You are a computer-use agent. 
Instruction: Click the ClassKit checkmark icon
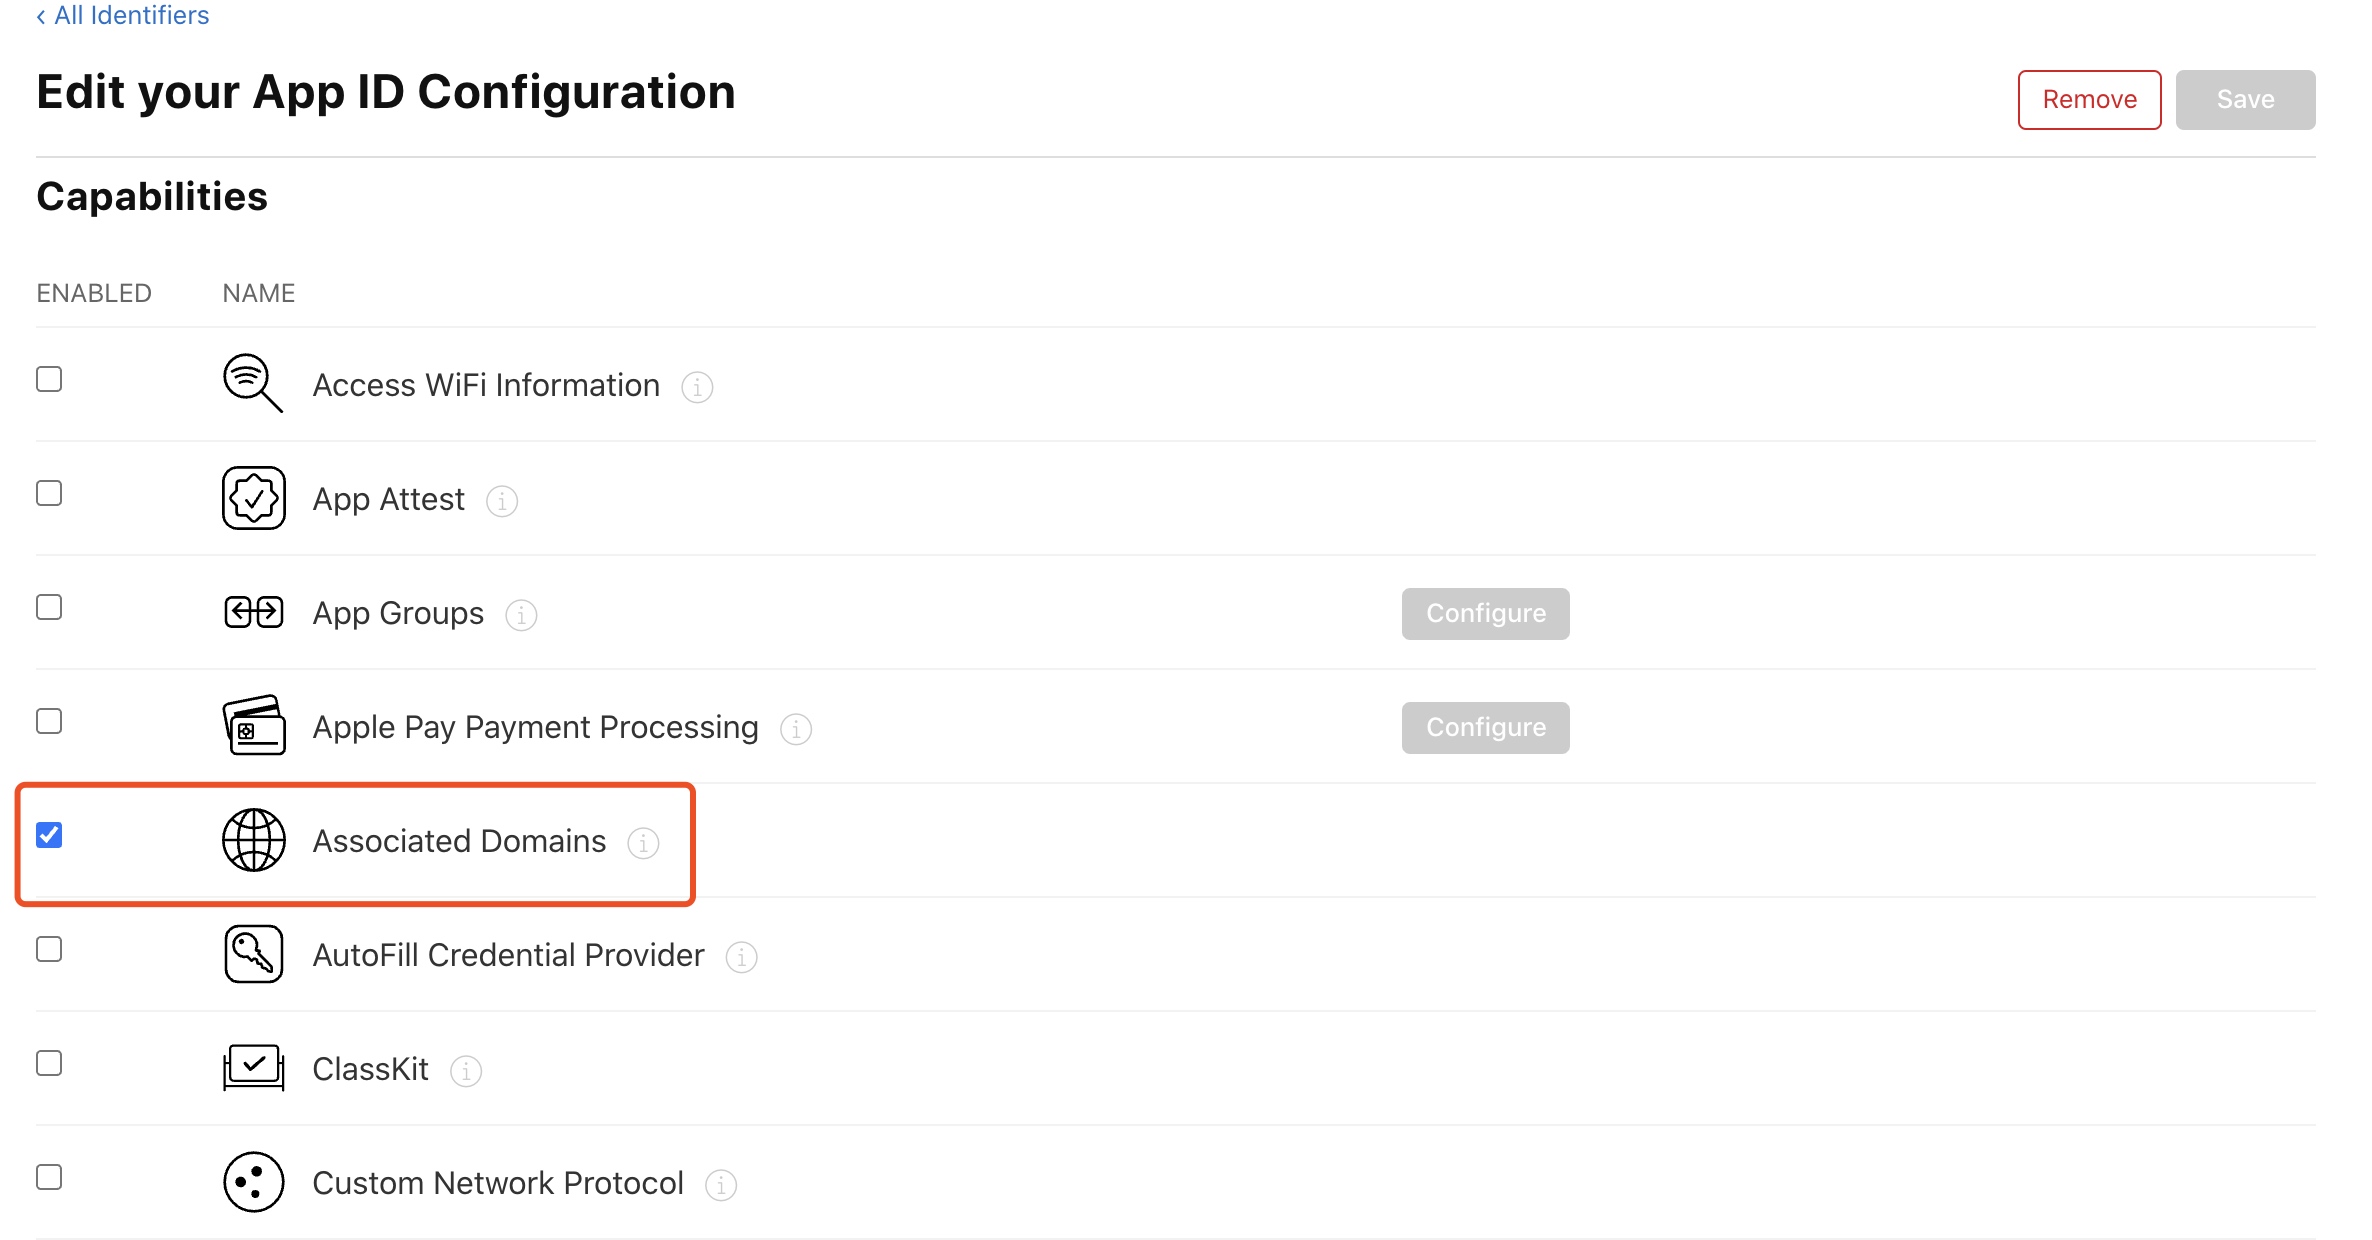[x=253, y=1068]
